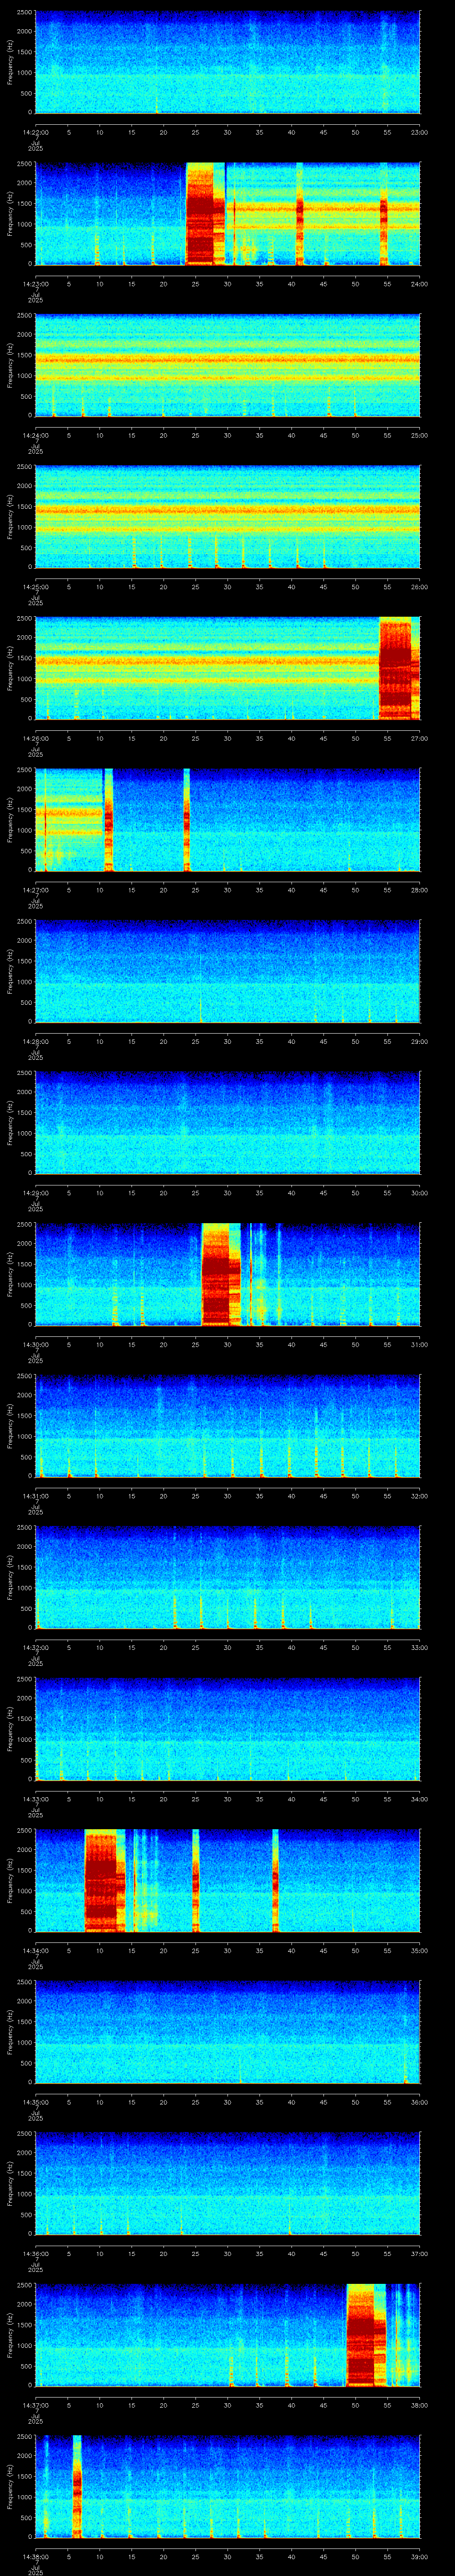The height and width of the screenshot is (2576, 455).
Task: Click the 14:31:00 start time label
Action: pos(35,1496)
